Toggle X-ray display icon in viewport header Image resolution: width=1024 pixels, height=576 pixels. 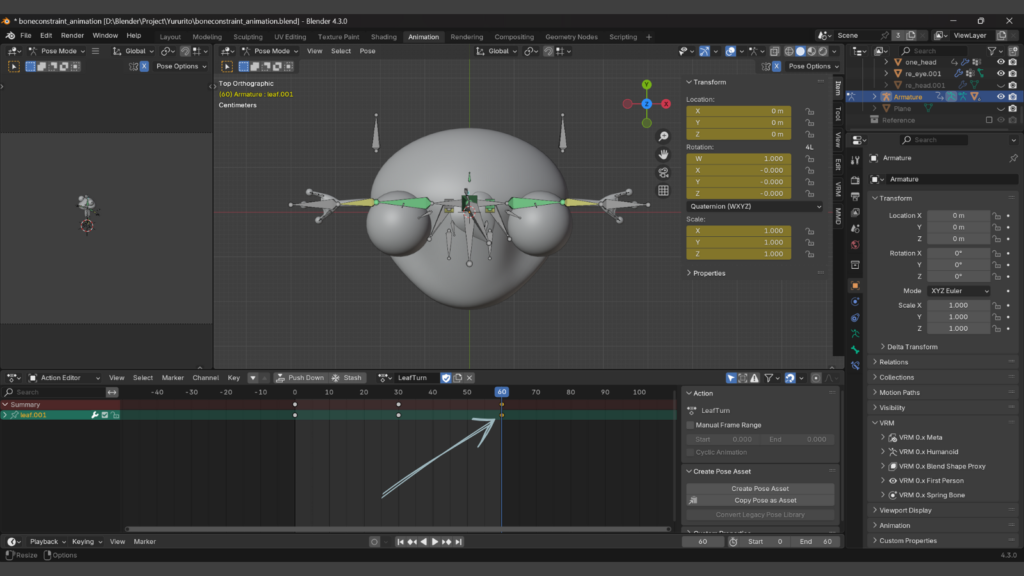[x=775, y=51]
